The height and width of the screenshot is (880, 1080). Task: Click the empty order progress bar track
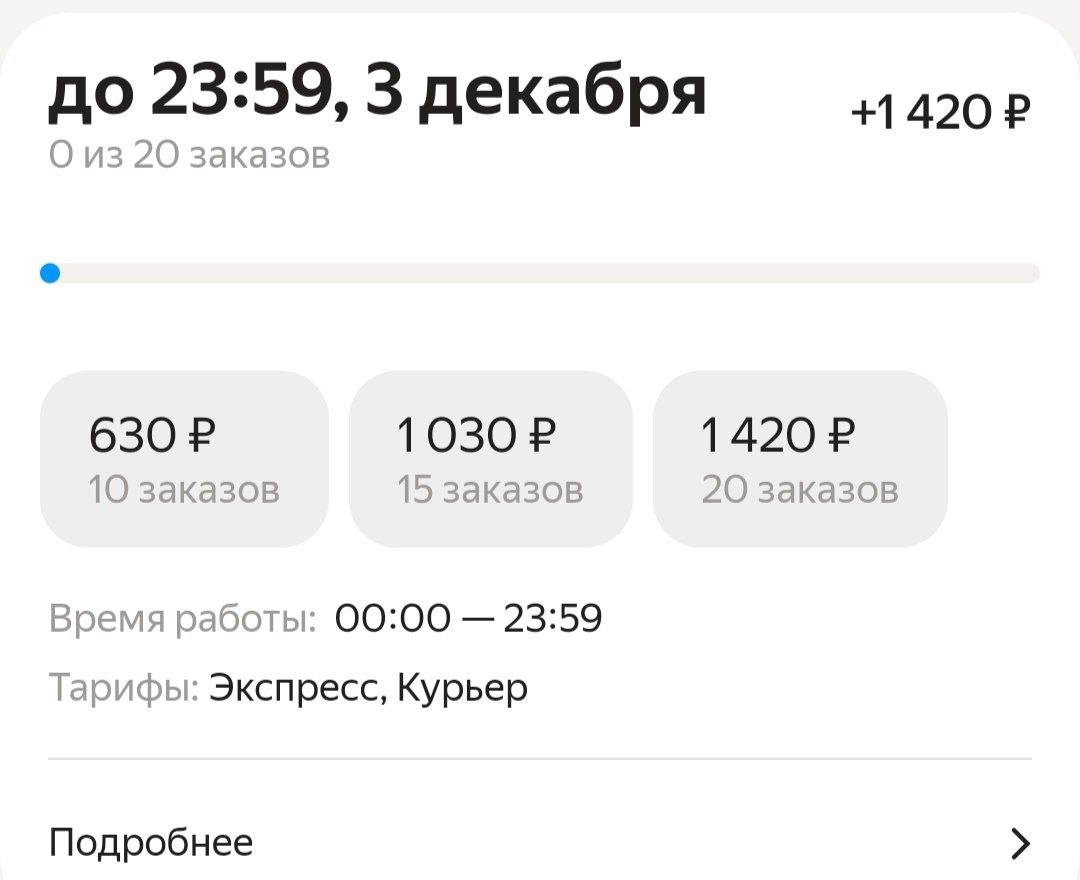545,273
